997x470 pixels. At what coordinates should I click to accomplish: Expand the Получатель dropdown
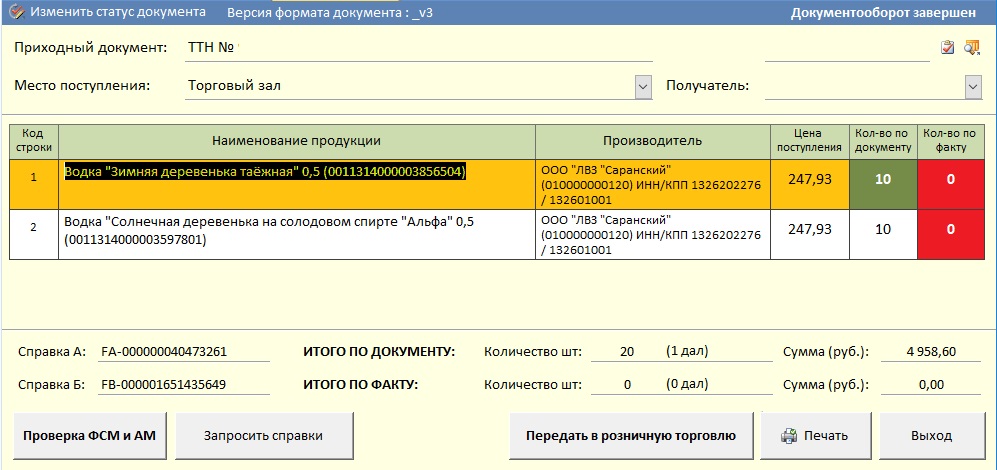tap(973, 87)
